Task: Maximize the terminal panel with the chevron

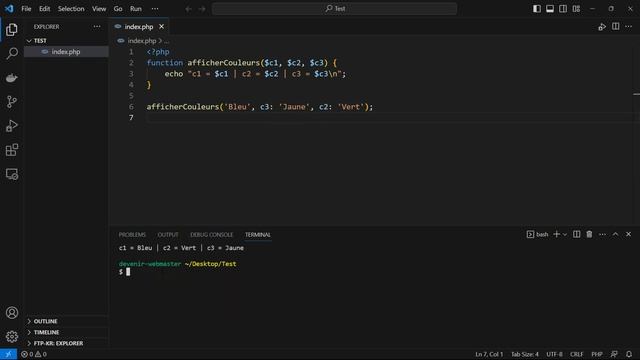Action: 616,234
